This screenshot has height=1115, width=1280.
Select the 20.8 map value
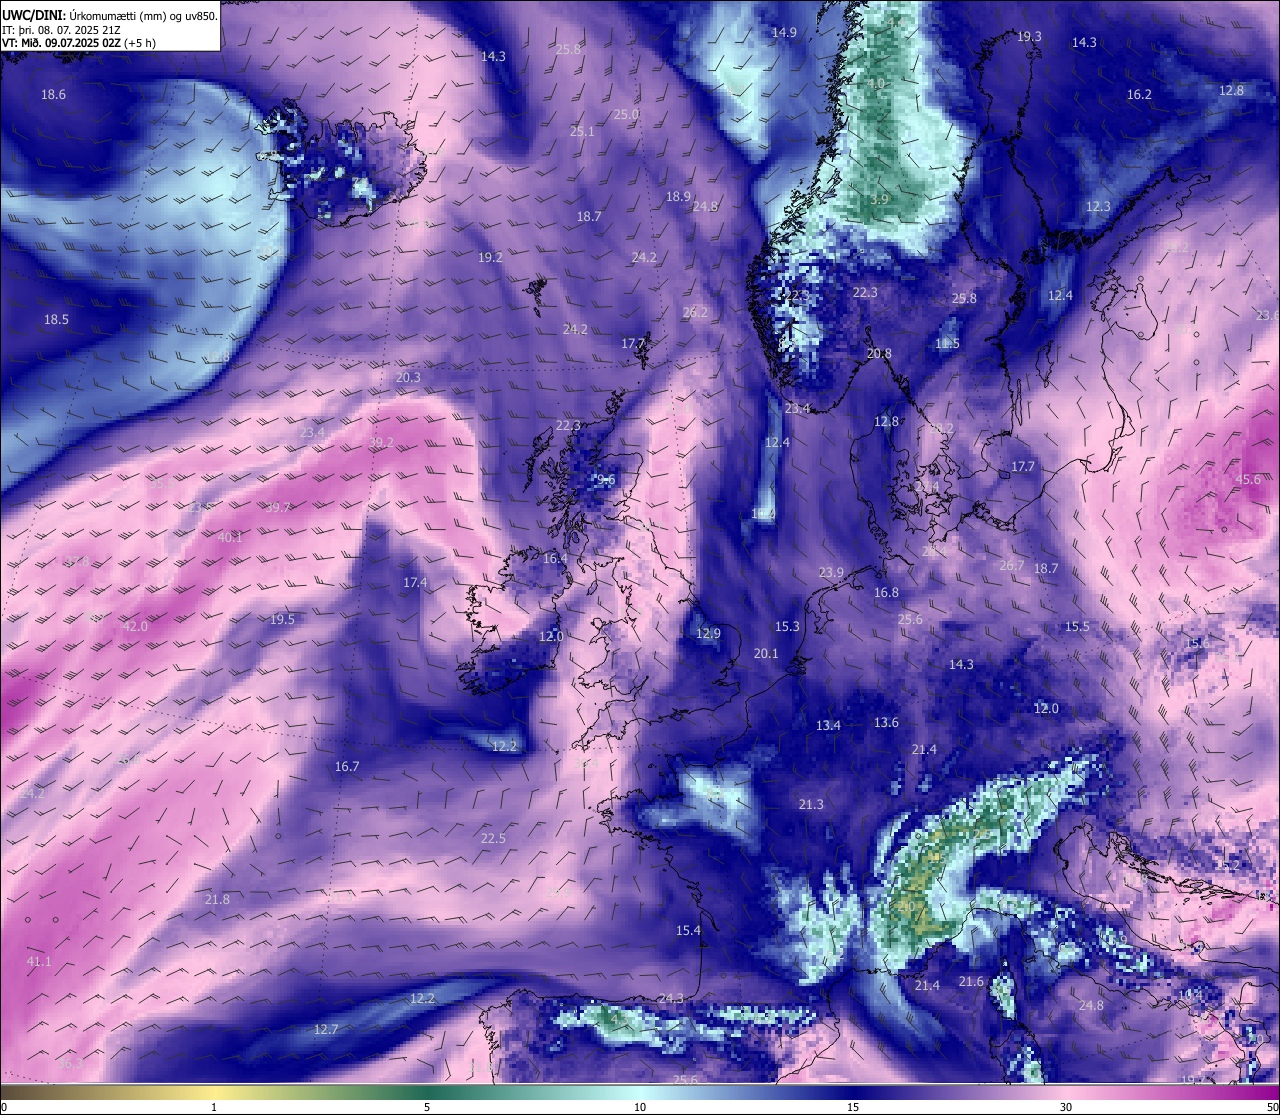(879, 354)
